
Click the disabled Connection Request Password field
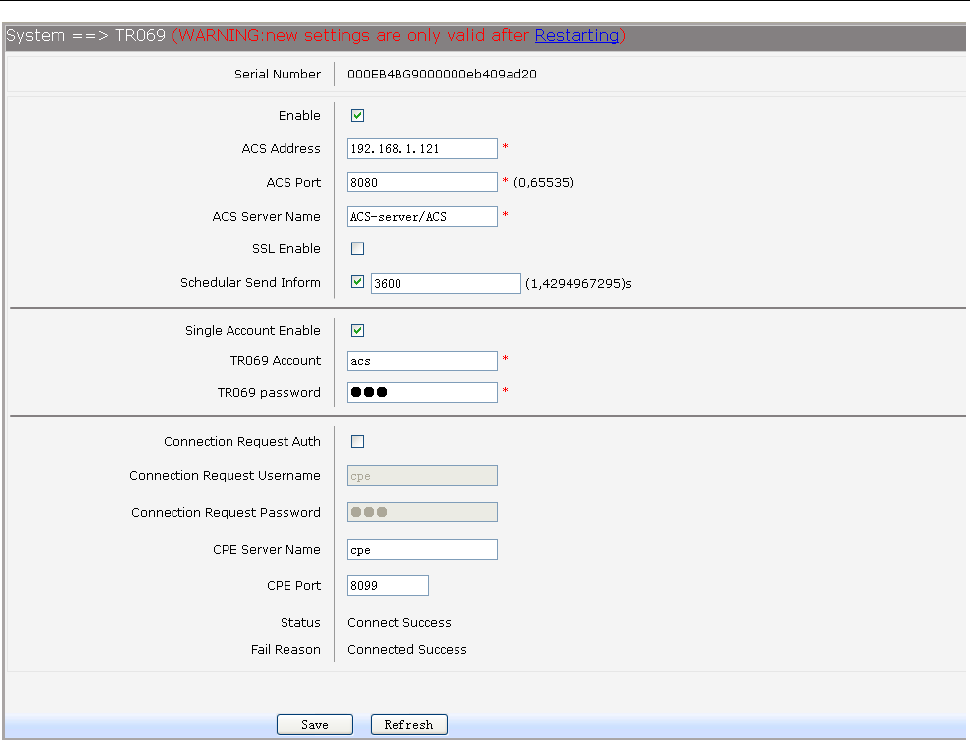click(422, 512)
